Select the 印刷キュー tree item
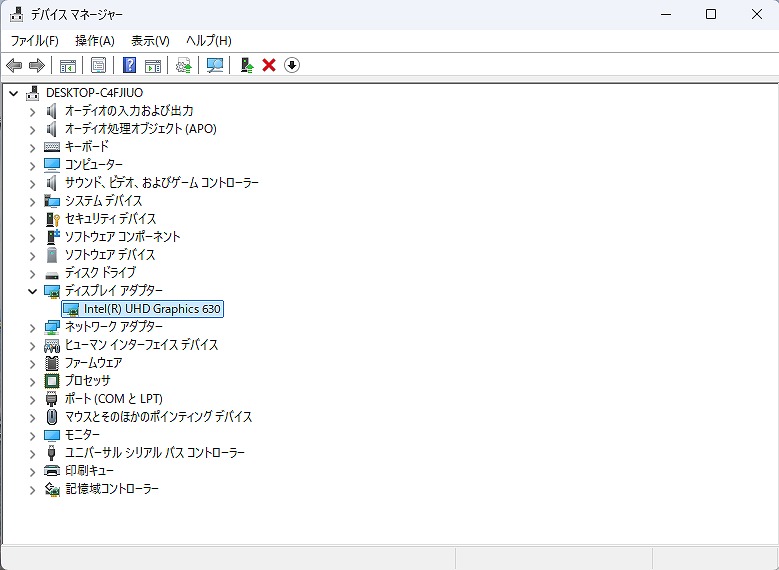 click(x=89, y=471)
